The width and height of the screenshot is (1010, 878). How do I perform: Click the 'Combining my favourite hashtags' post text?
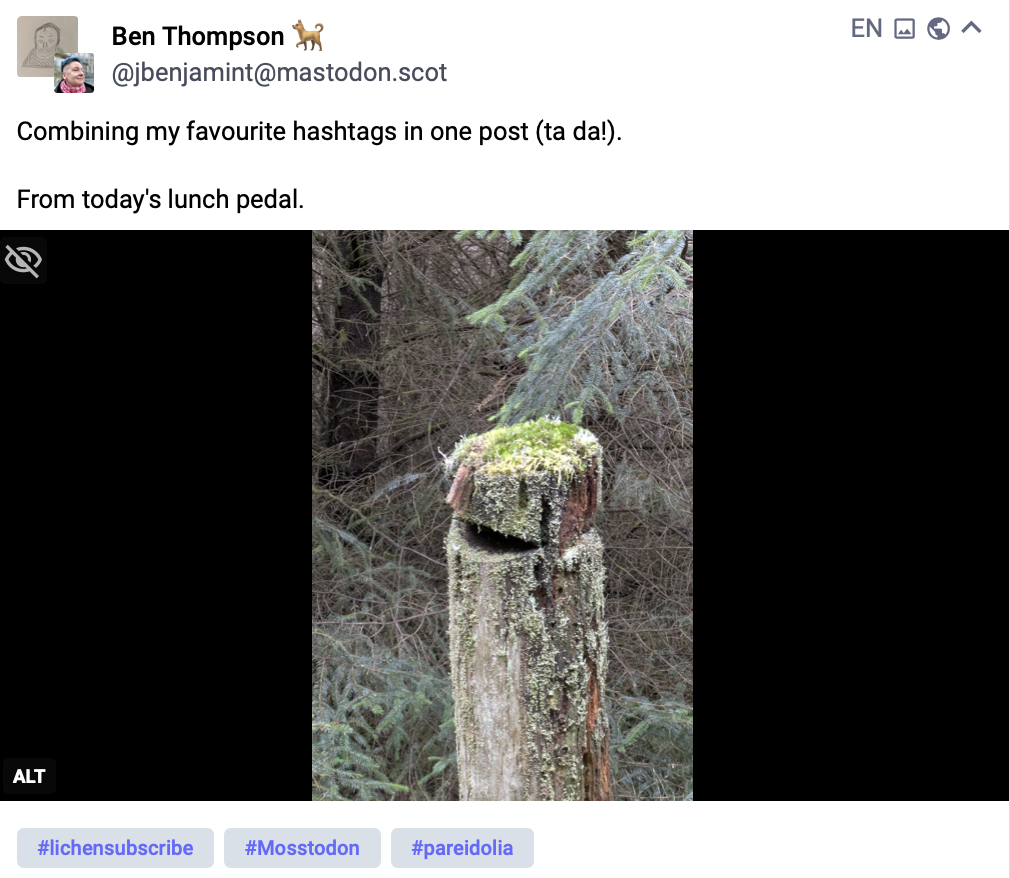coord(319,131)
